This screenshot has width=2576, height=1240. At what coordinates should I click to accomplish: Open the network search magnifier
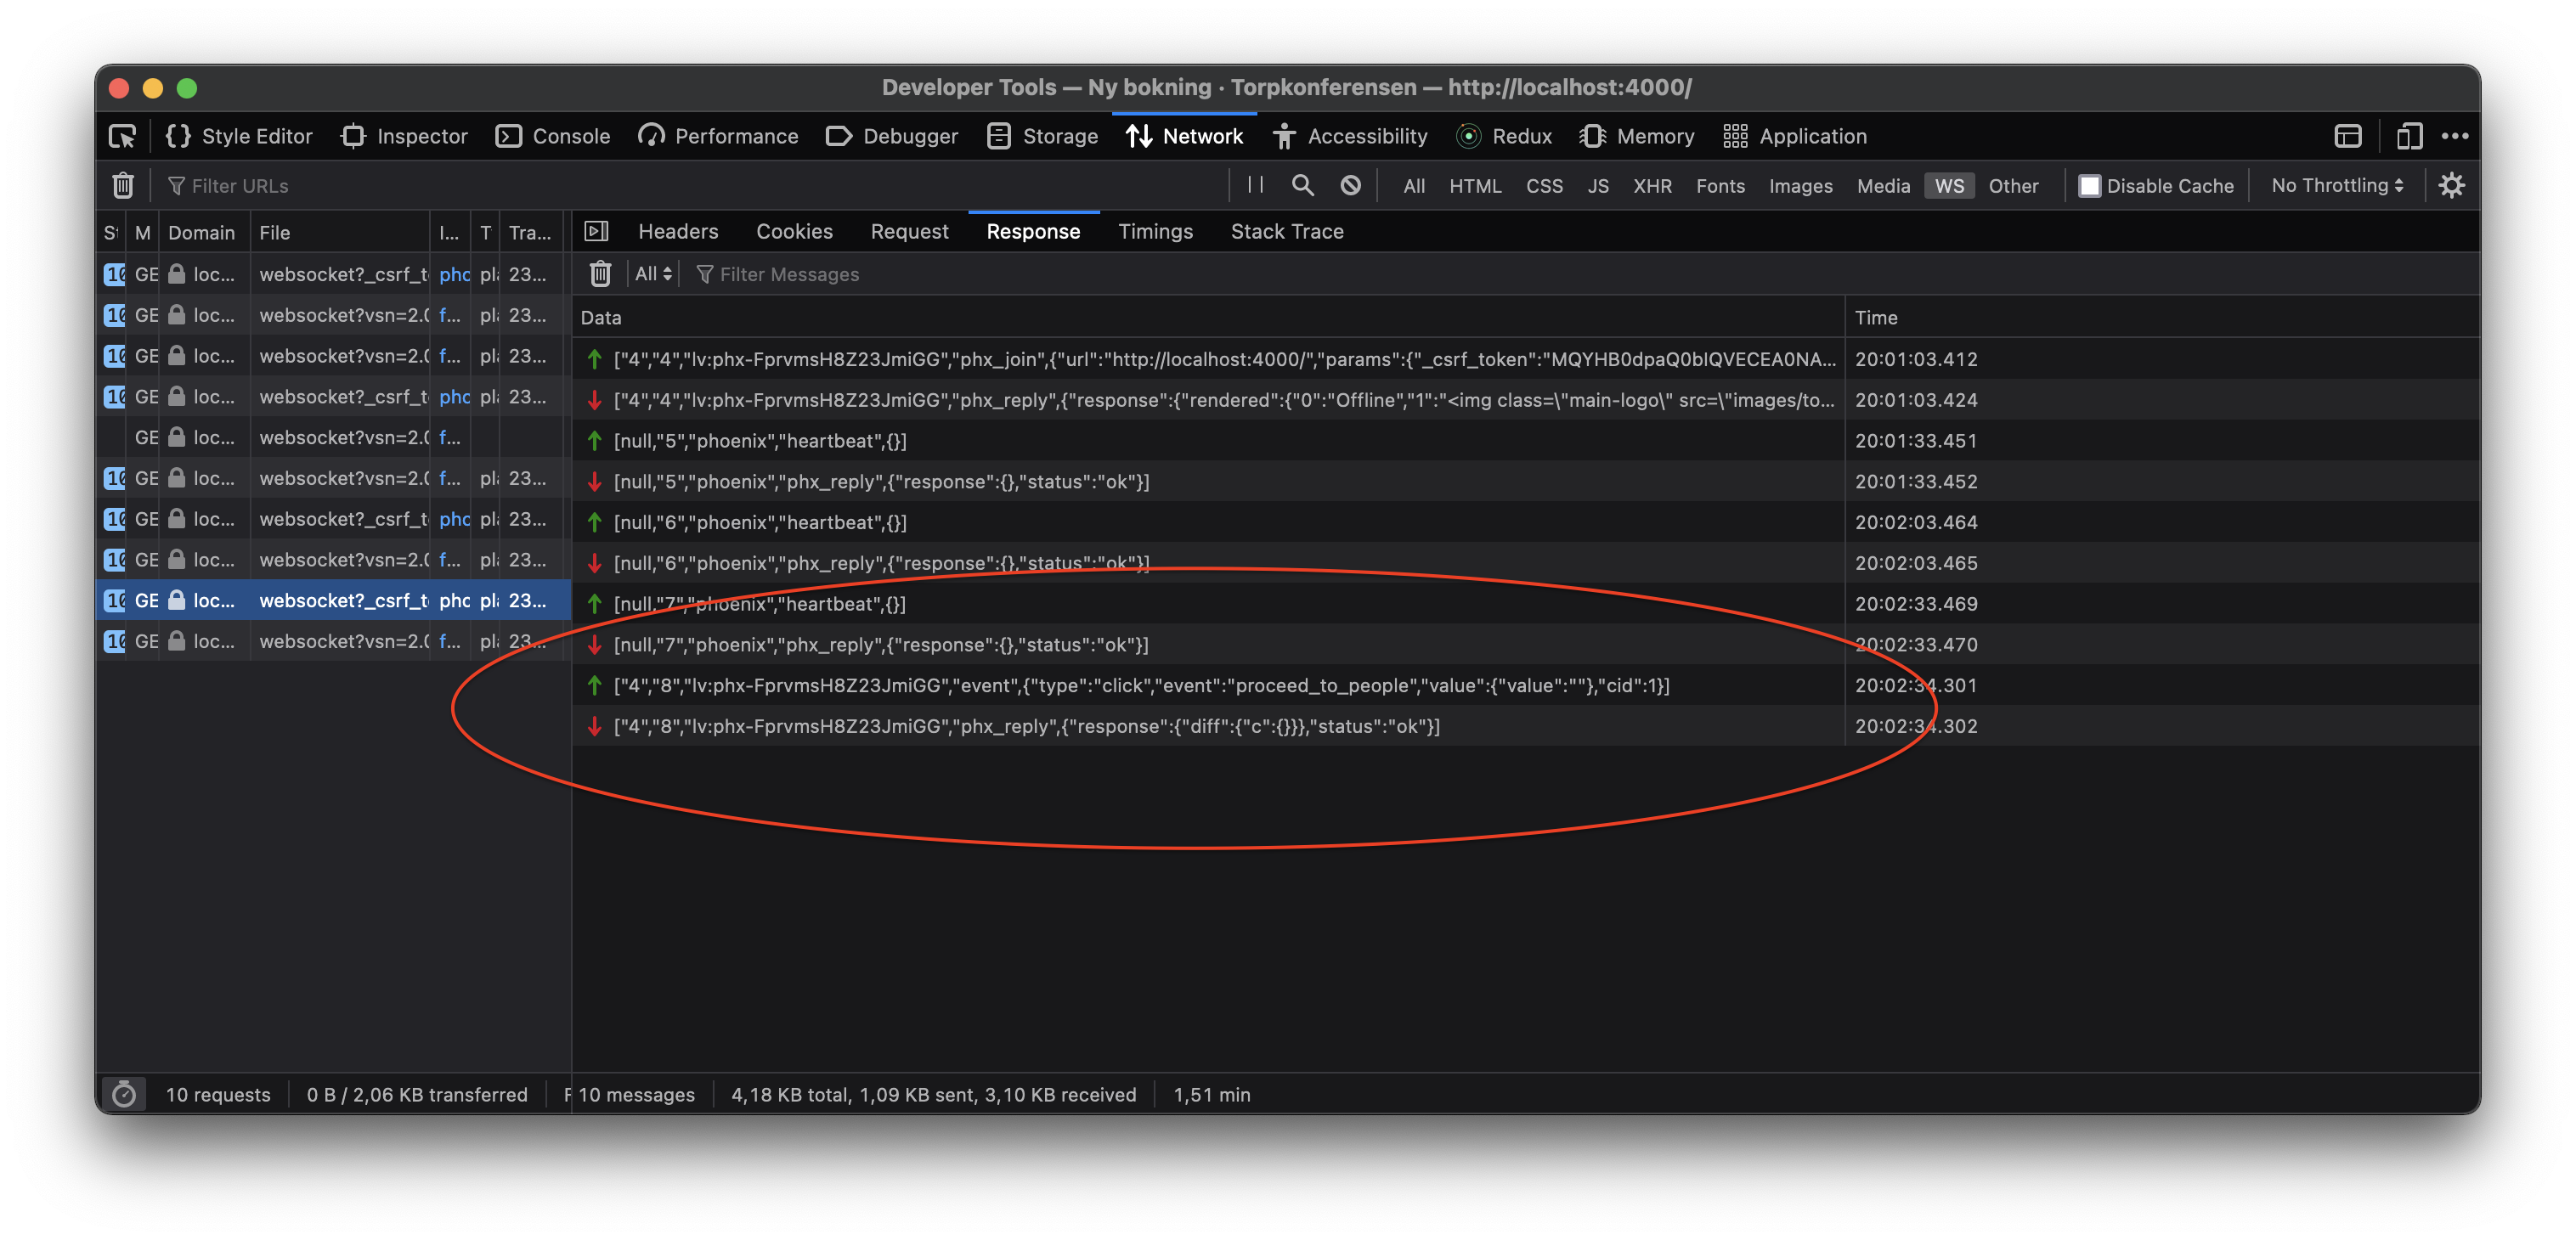[1302, 185]
